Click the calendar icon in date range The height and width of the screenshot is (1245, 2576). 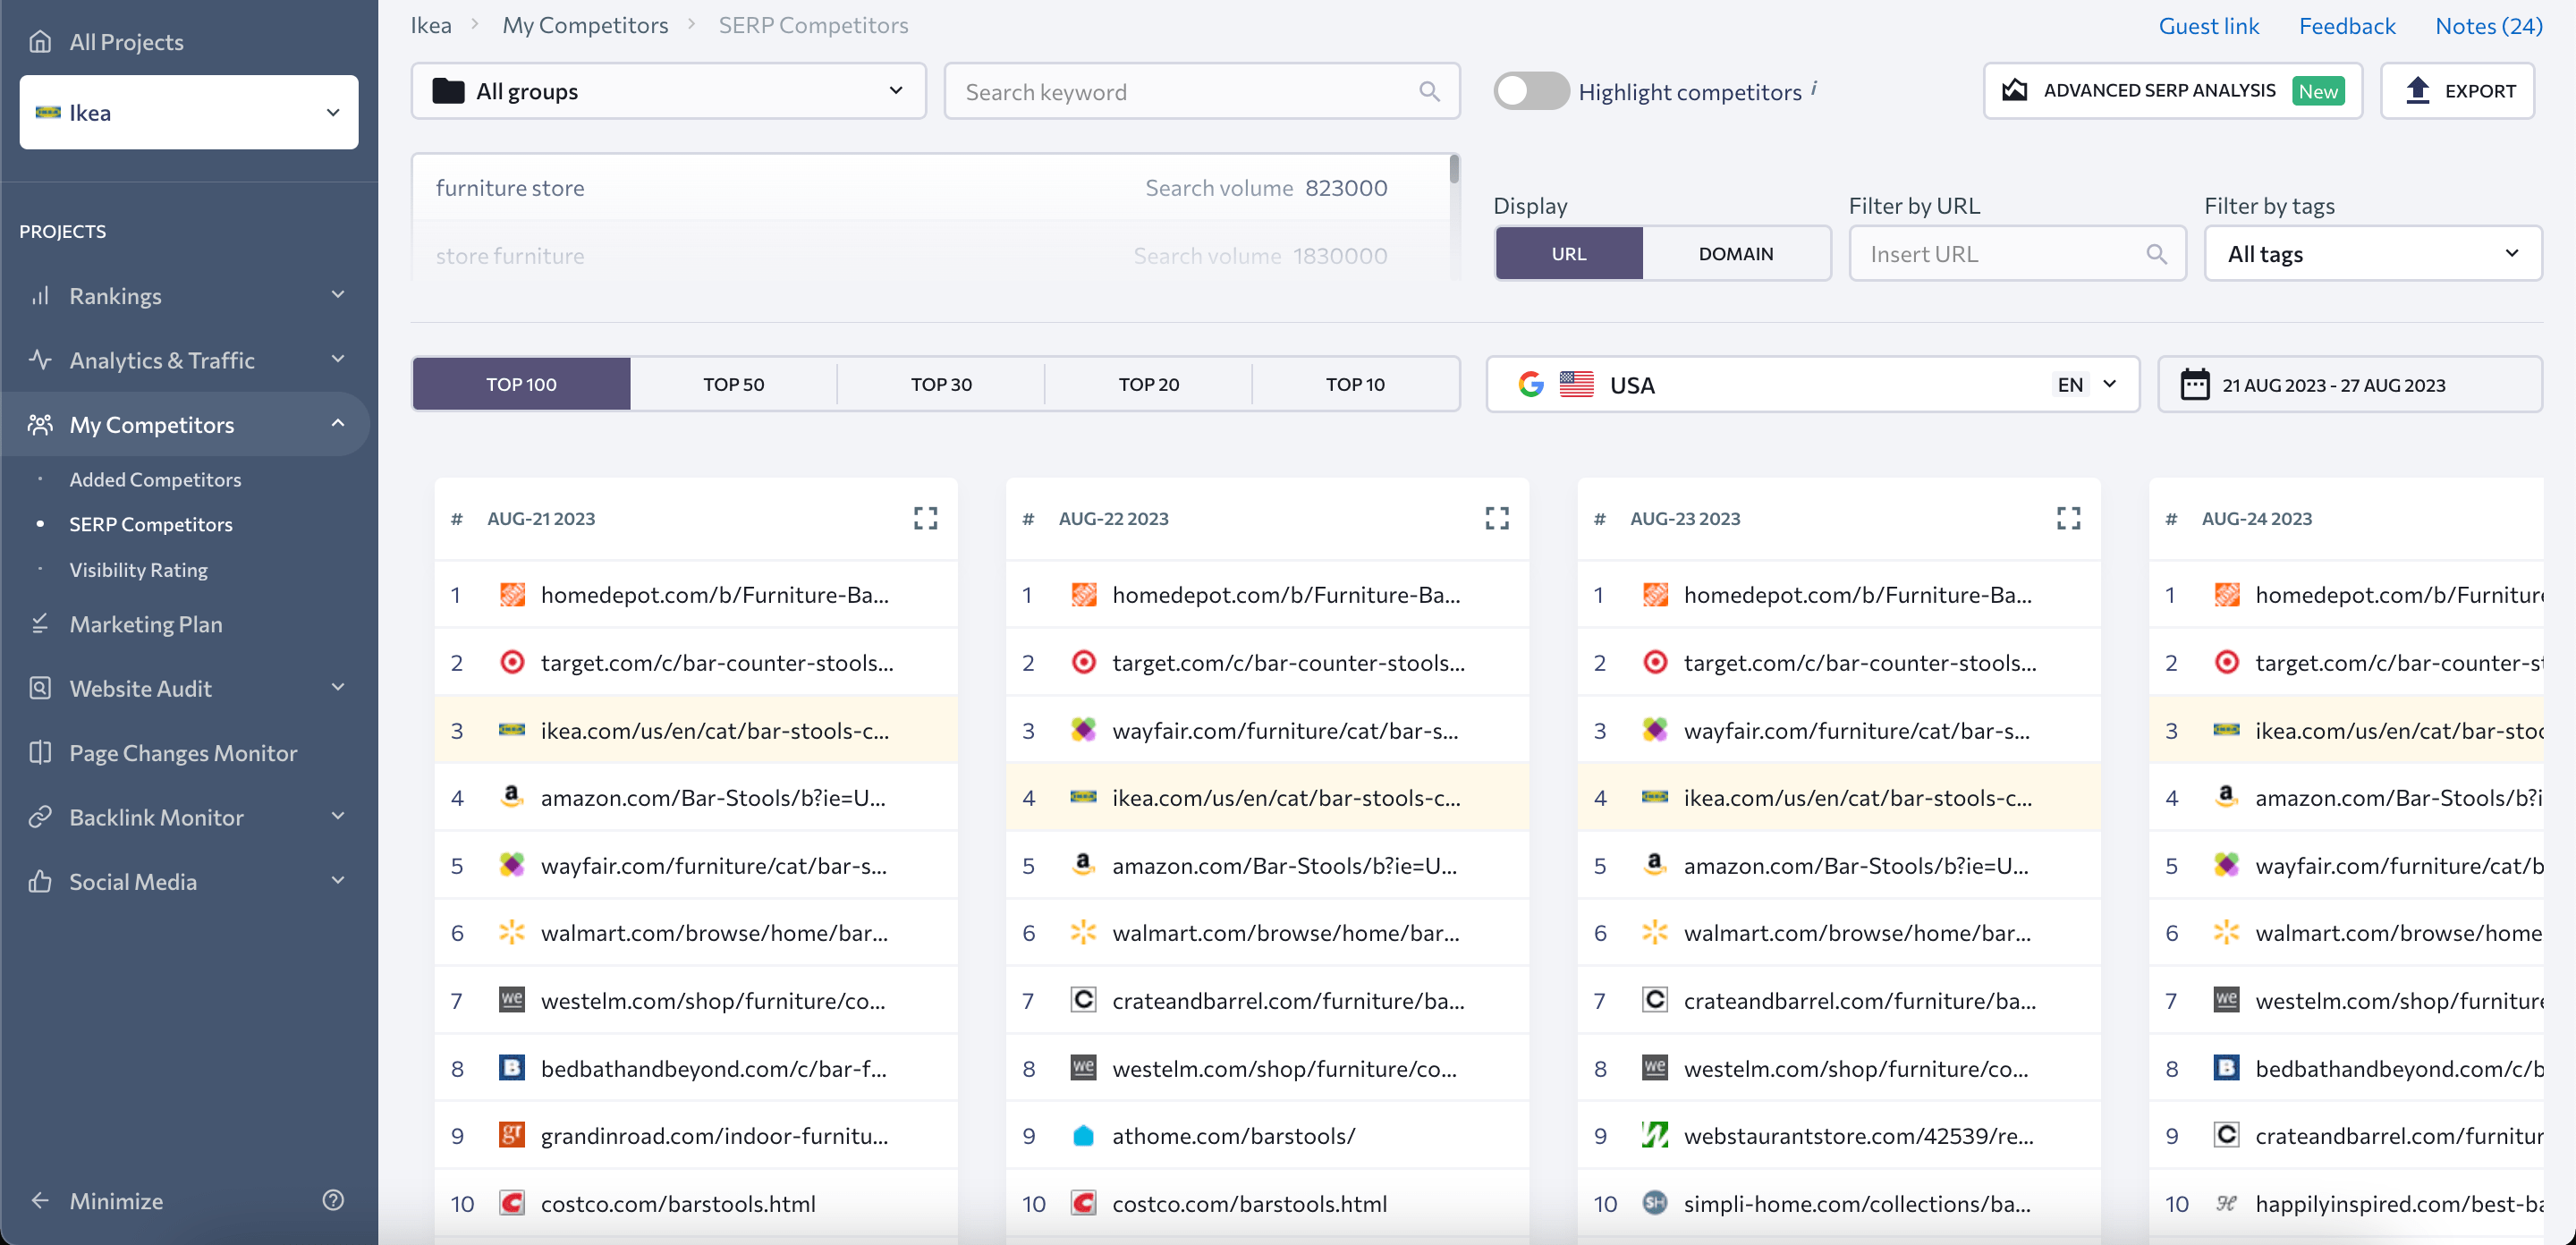pyautogui.click(x=2194, y=384)
